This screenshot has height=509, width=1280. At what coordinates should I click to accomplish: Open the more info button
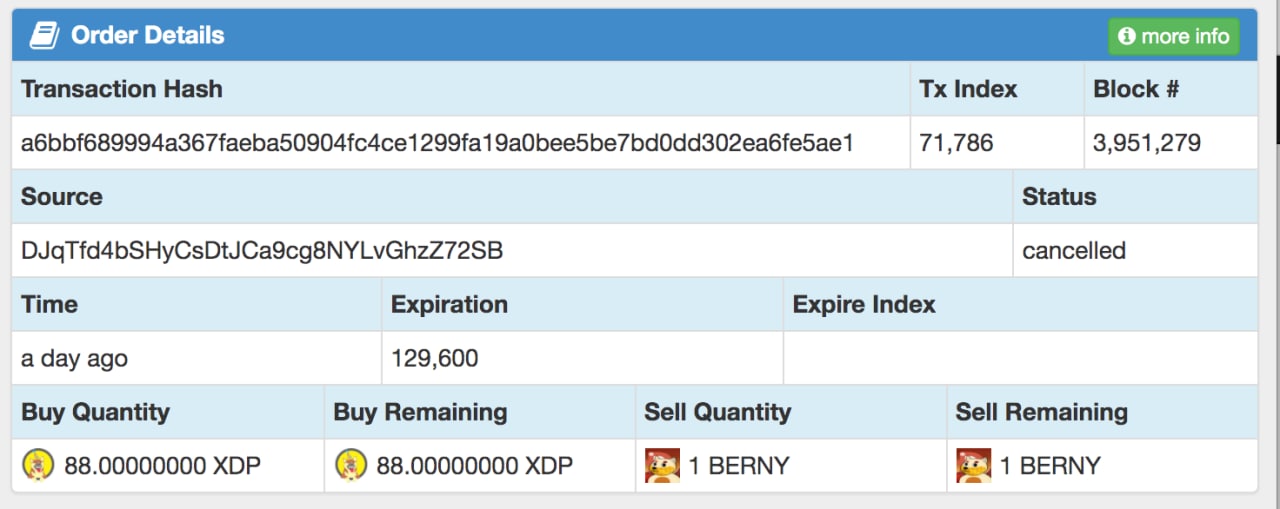[x=1174, y=37]
